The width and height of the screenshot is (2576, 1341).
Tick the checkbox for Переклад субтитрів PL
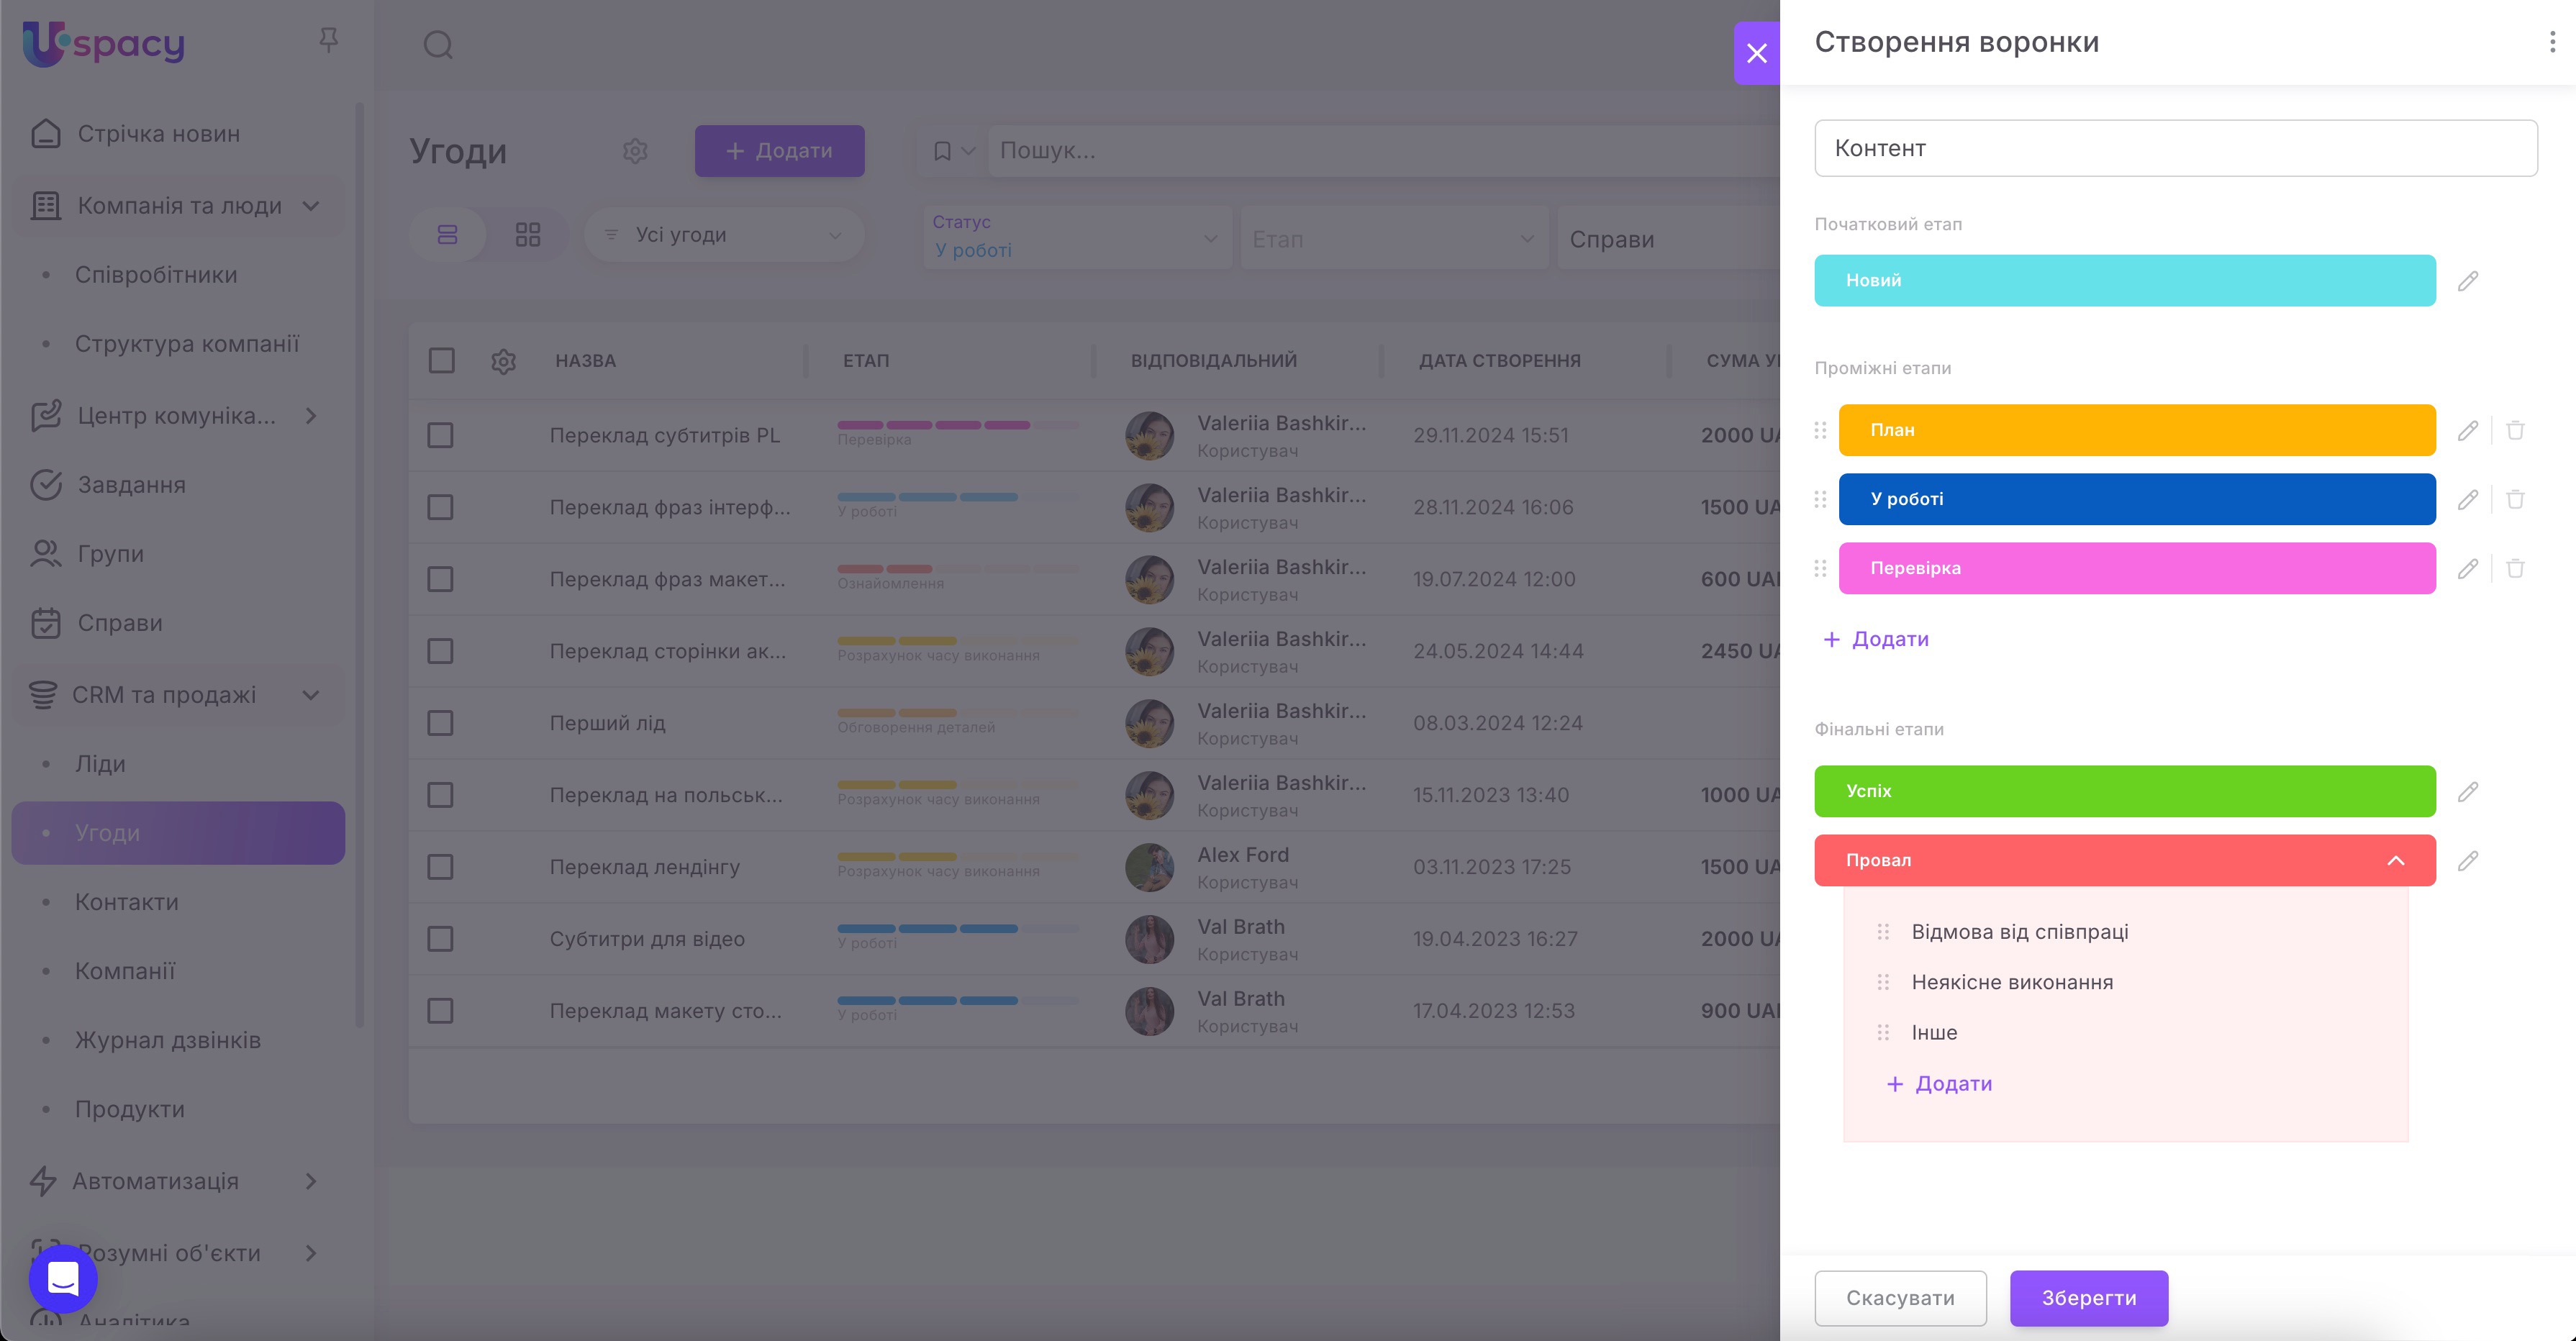pos(440,435)
